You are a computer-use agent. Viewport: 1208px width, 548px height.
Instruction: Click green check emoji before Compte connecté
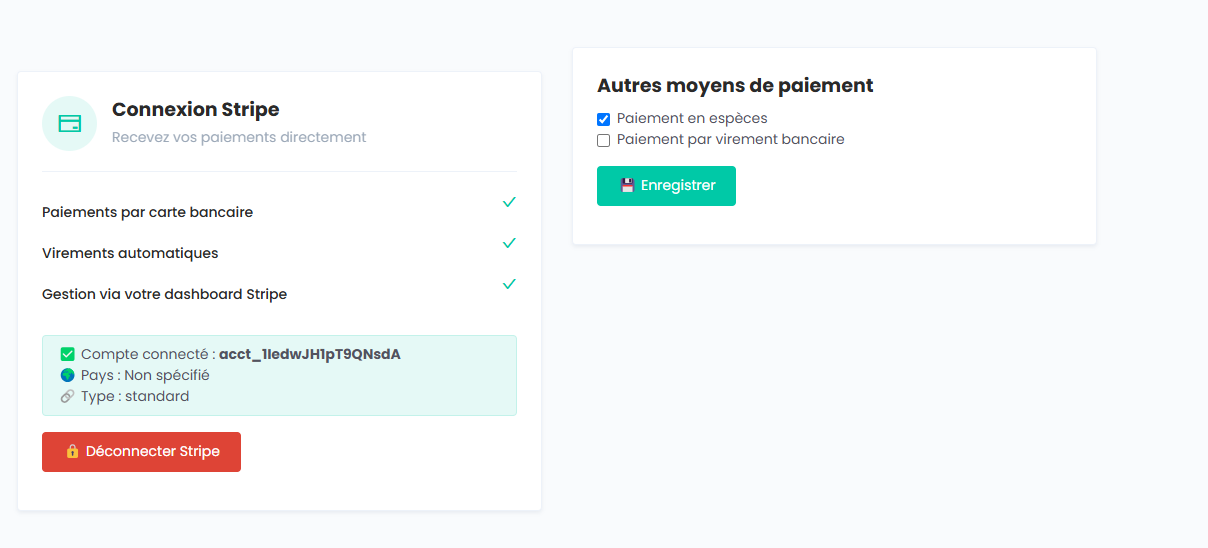68,354
